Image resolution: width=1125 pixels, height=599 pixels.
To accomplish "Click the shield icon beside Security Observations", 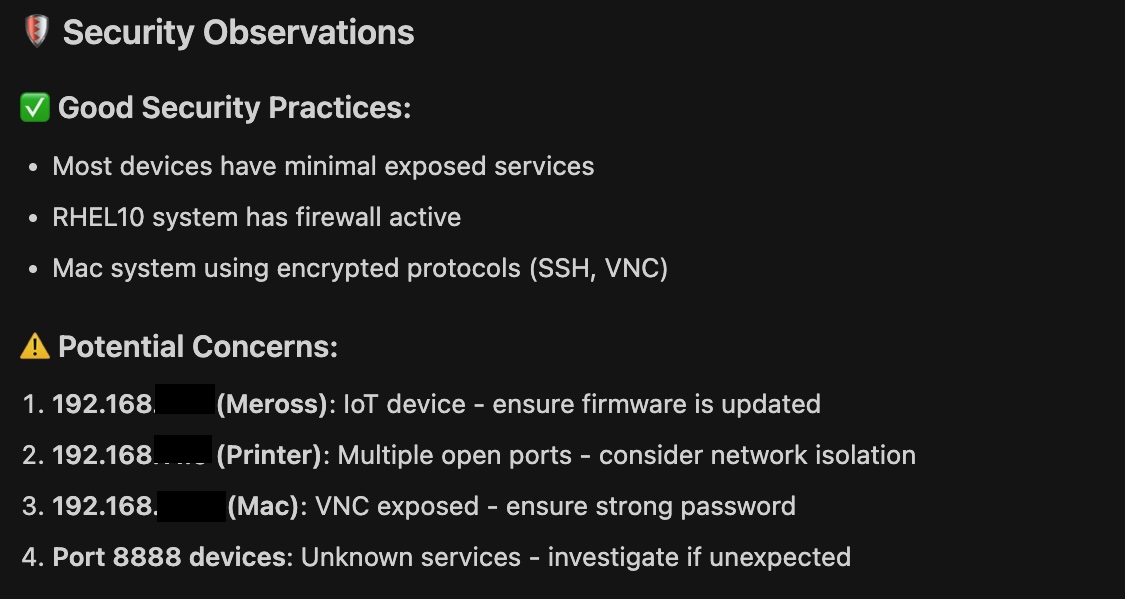I will pos(37,33).
